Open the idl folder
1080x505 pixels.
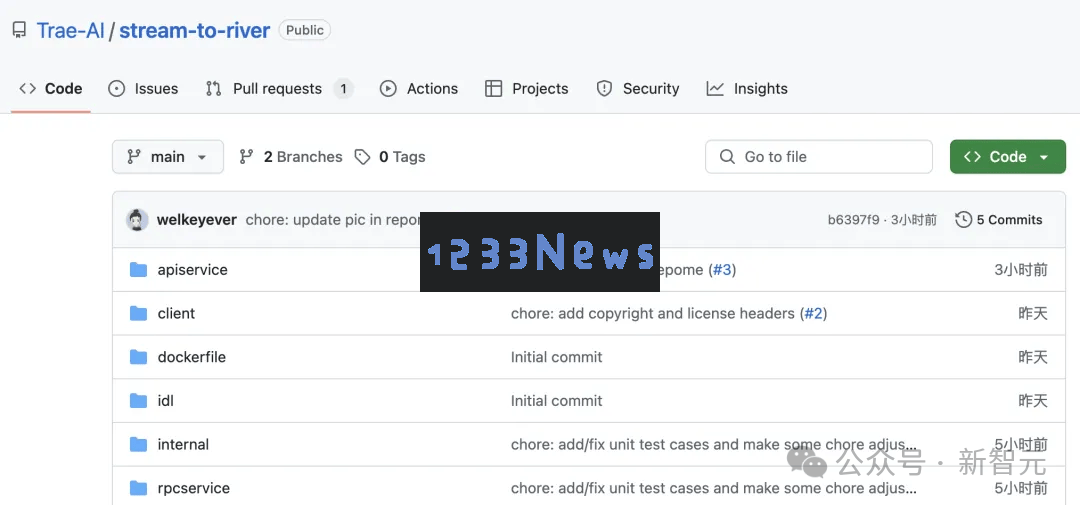click(x=165, y=401)
